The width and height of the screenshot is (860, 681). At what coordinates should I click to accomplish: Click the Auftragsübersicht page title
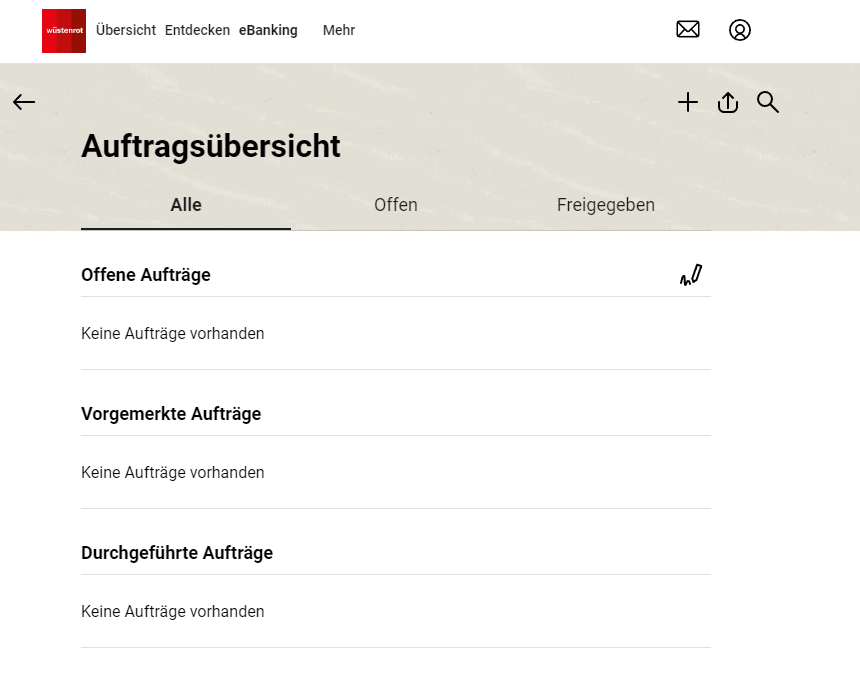point(211,146)
